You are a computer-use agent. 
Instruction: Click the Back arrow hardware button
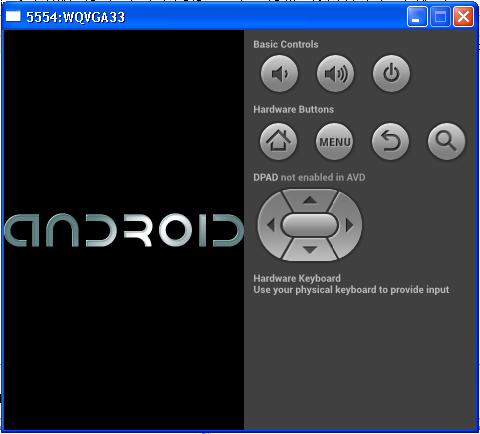390,142
